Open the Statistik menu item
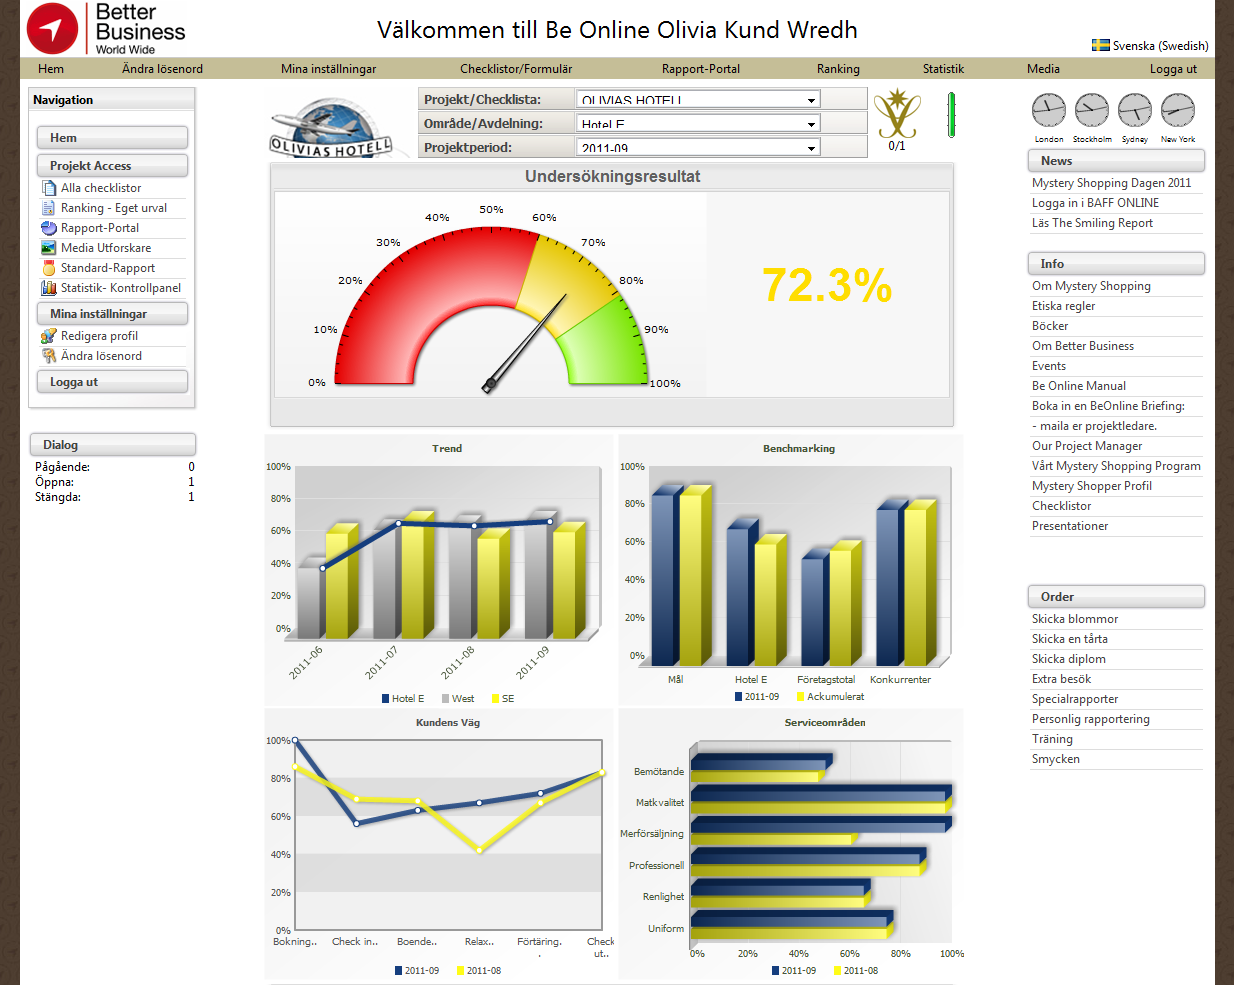This screenshot has width=1234, height=985. pyautogui.click(x=943, y=69)
